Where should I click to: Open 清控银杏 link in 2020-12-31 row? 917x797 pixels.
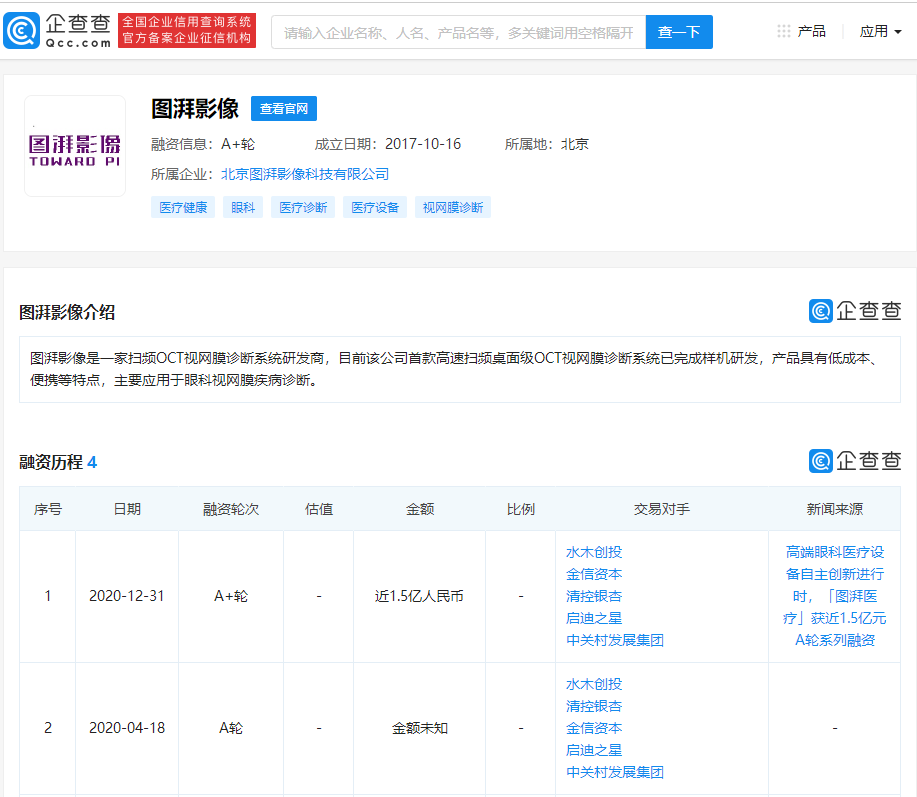click(x=594, y=596)
